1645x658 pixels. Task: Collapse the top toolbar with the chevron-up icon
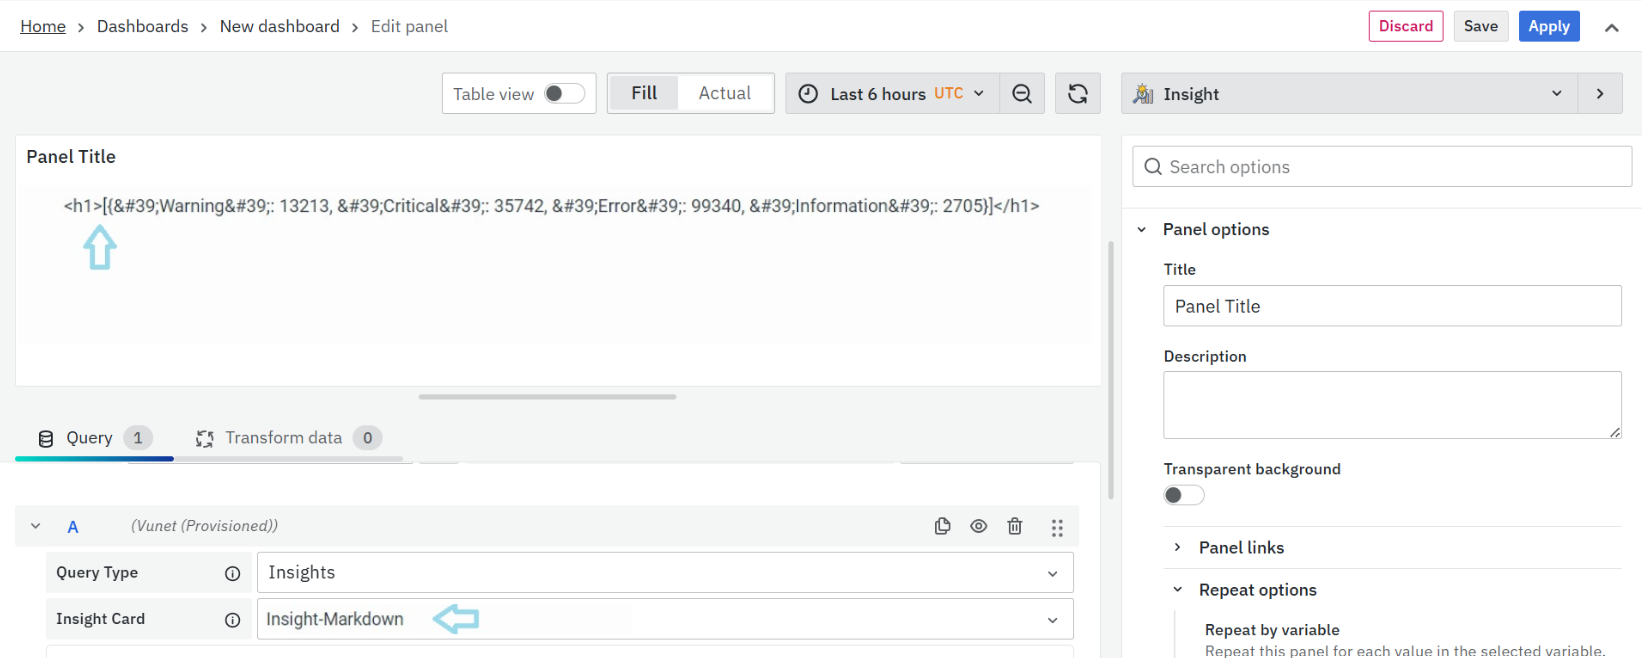[x=1611, y=28]
